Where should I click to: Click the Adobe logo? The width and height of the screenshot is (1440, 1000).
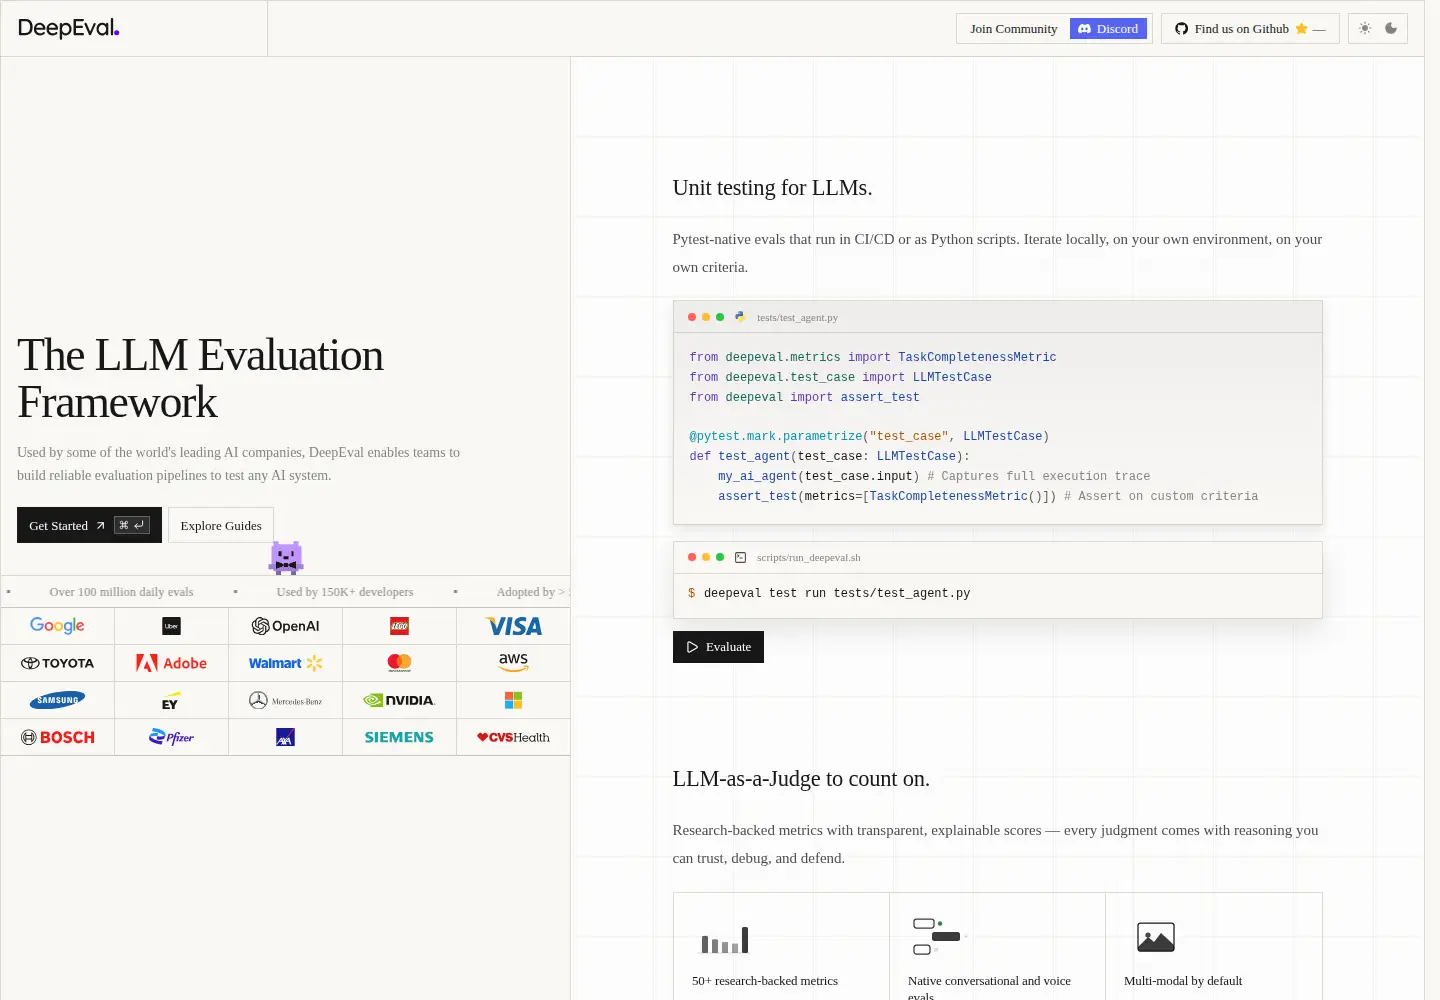tap(171, 663)
